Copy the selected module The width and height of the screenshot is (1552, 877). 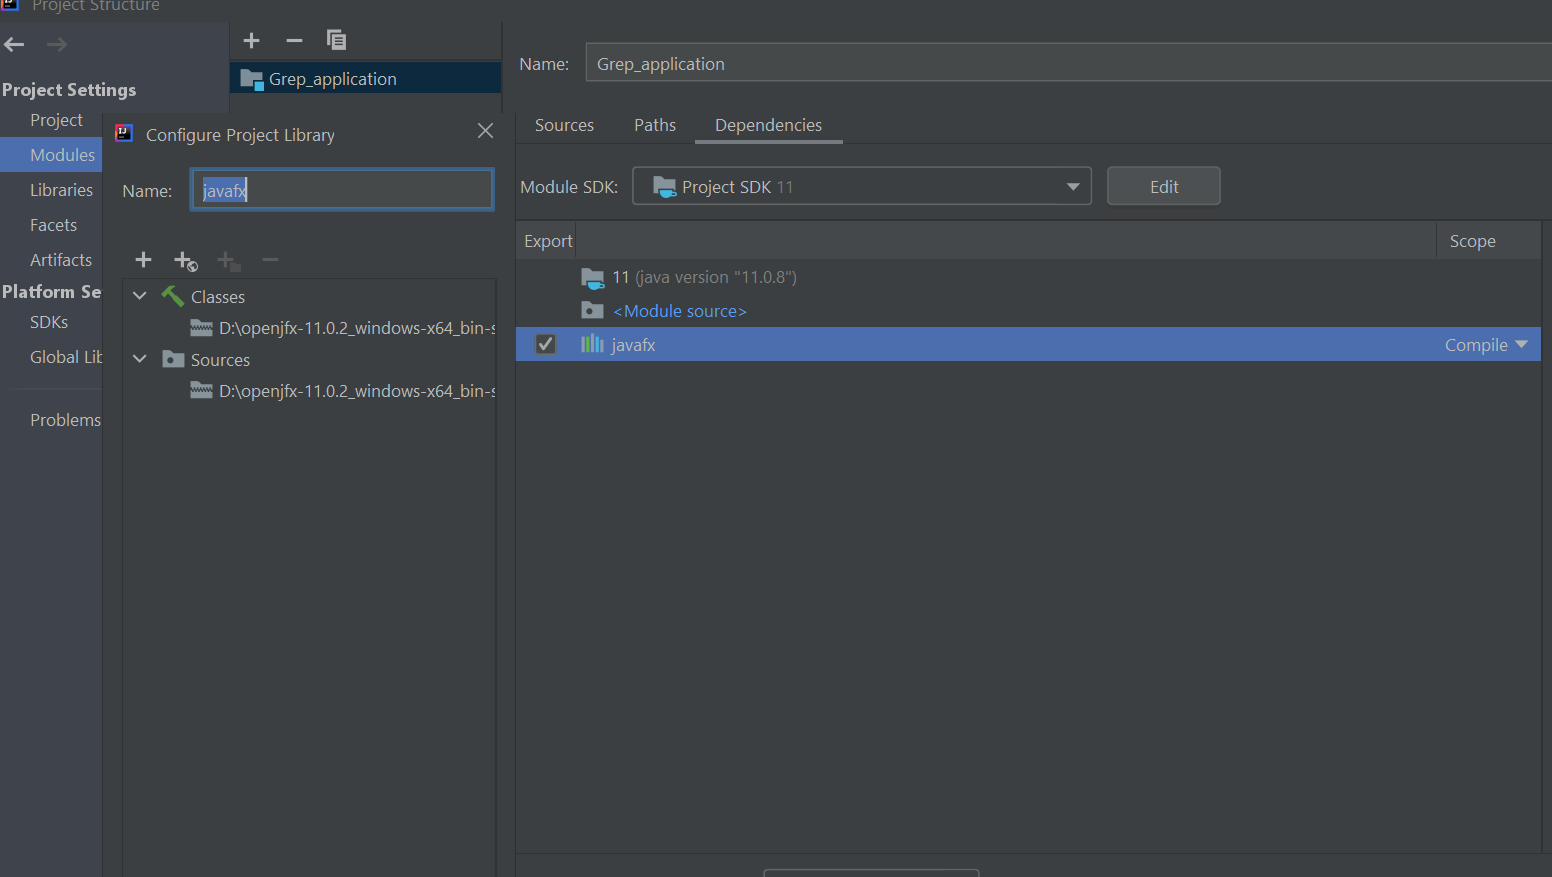coord(336,40)
